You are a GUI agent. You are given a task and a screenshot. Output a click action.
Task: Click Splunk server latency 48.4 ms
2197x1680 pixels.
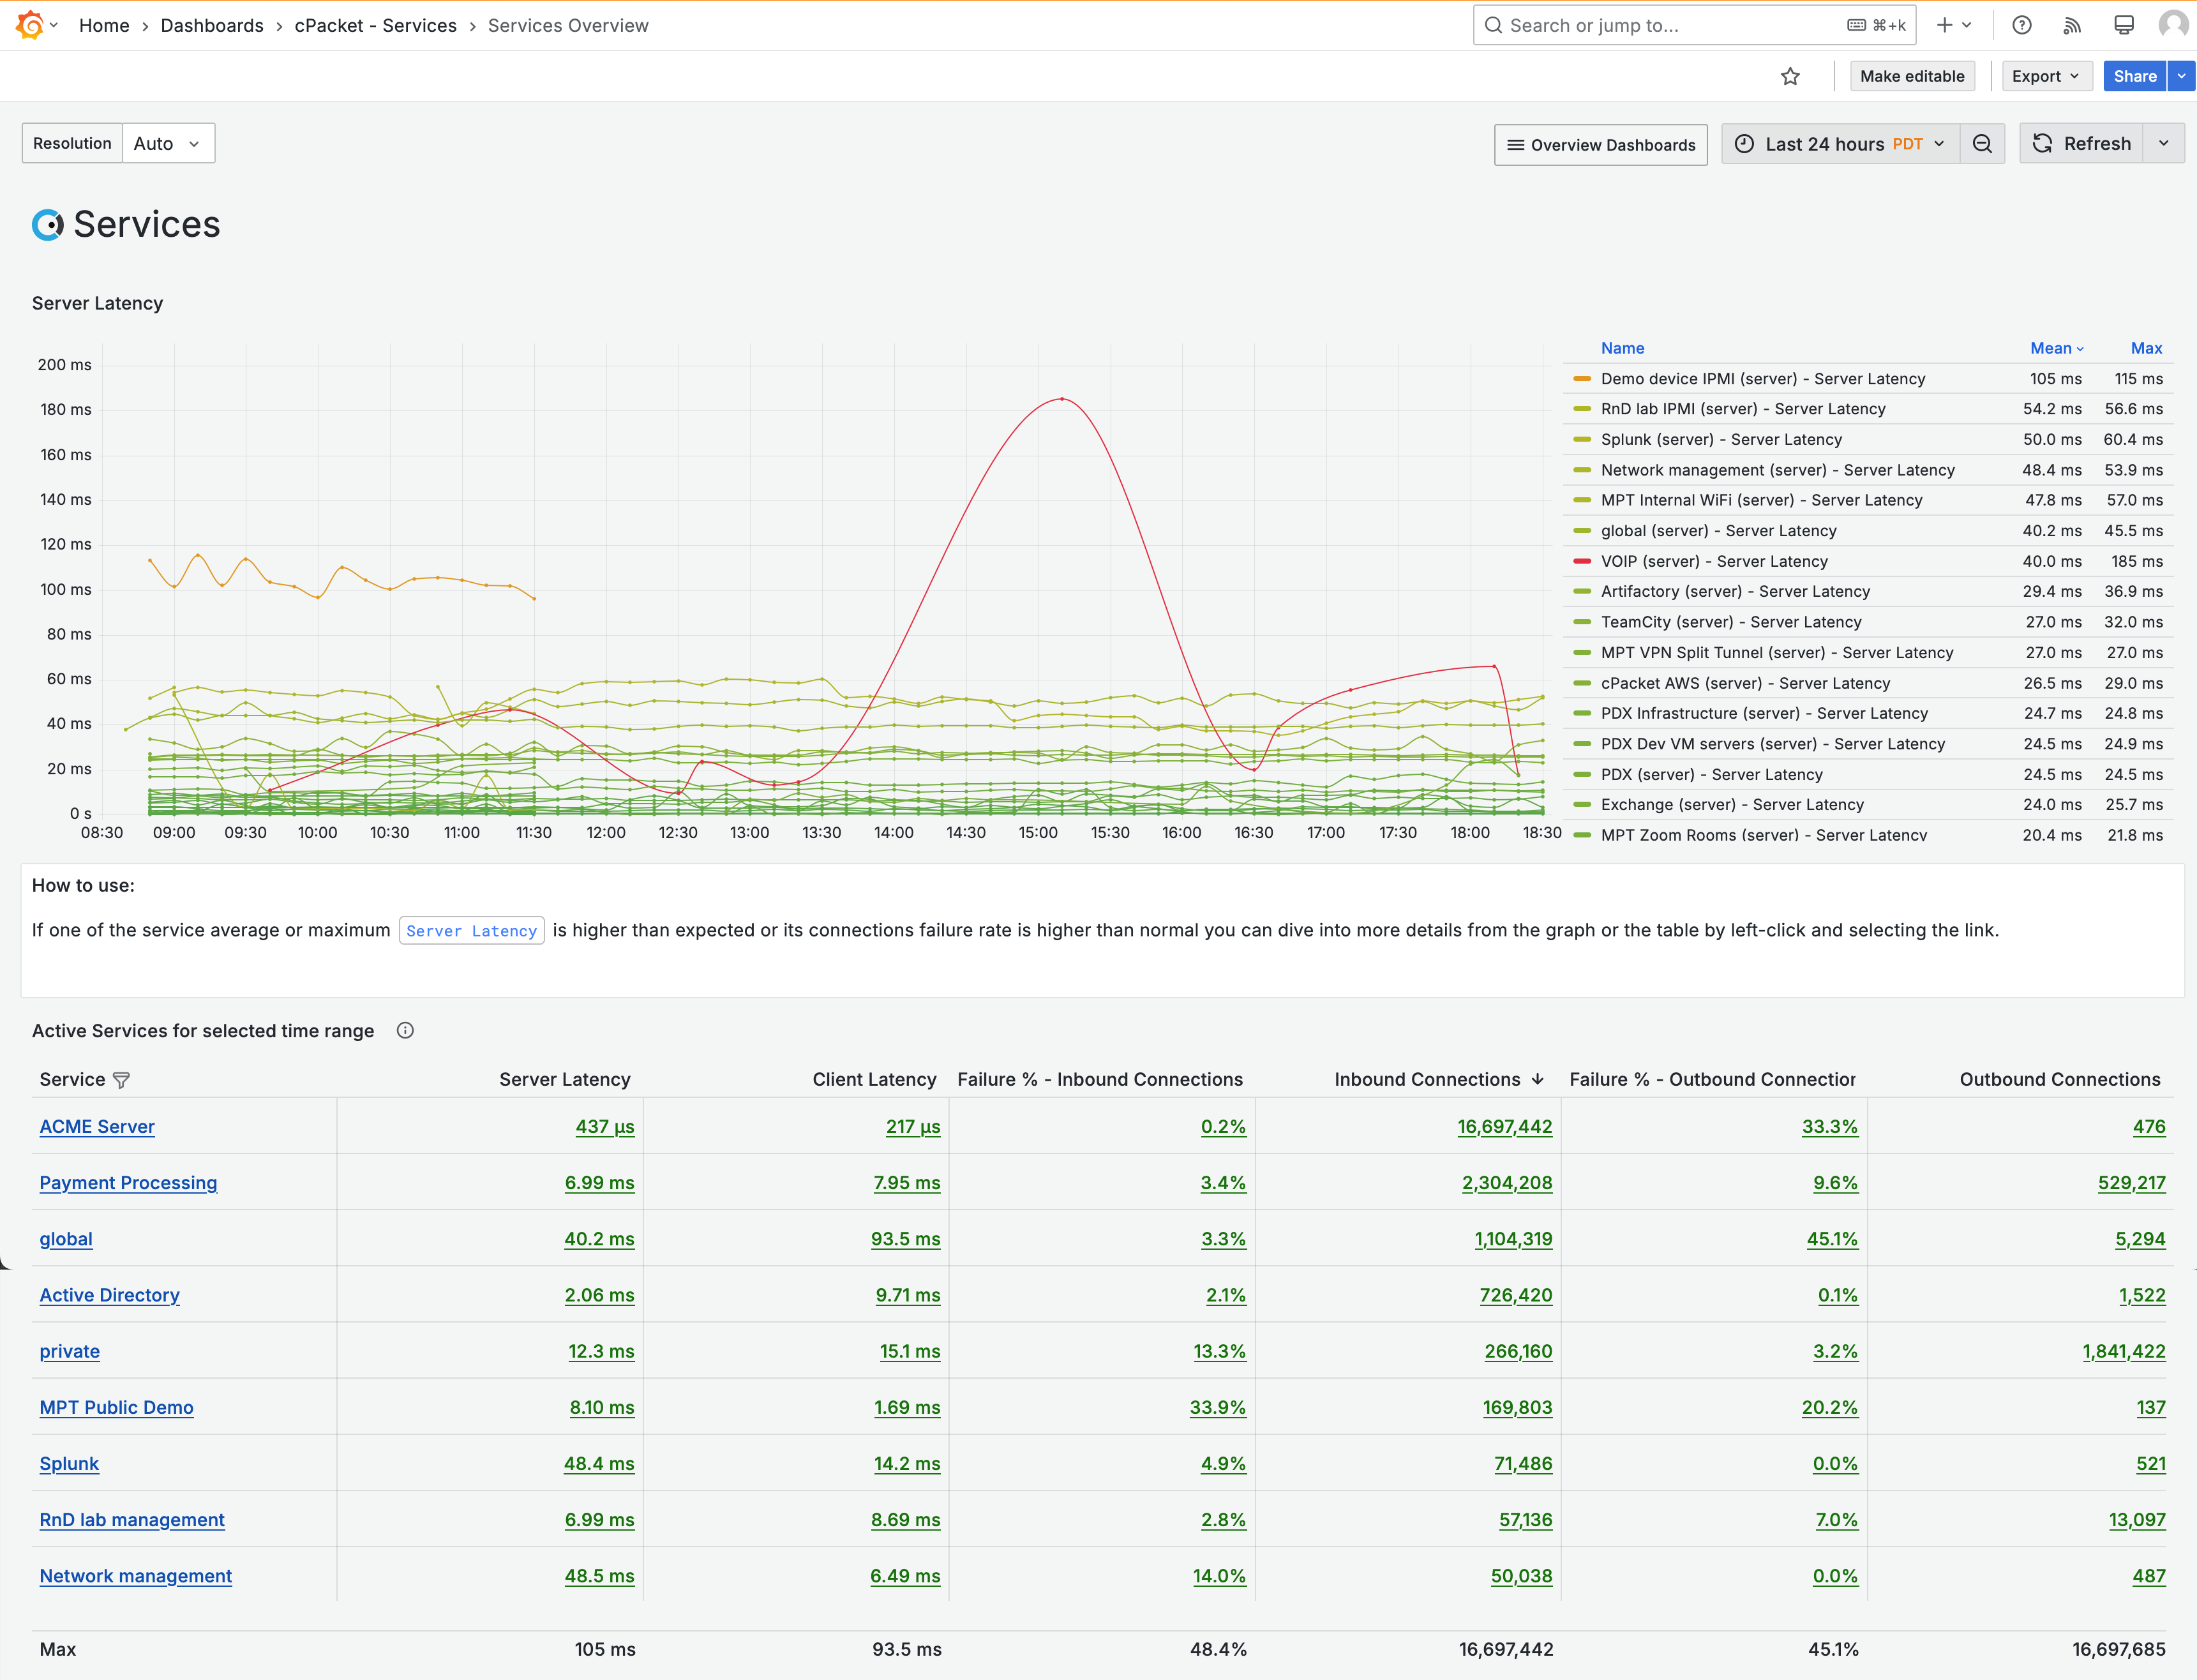[598, 1463]
